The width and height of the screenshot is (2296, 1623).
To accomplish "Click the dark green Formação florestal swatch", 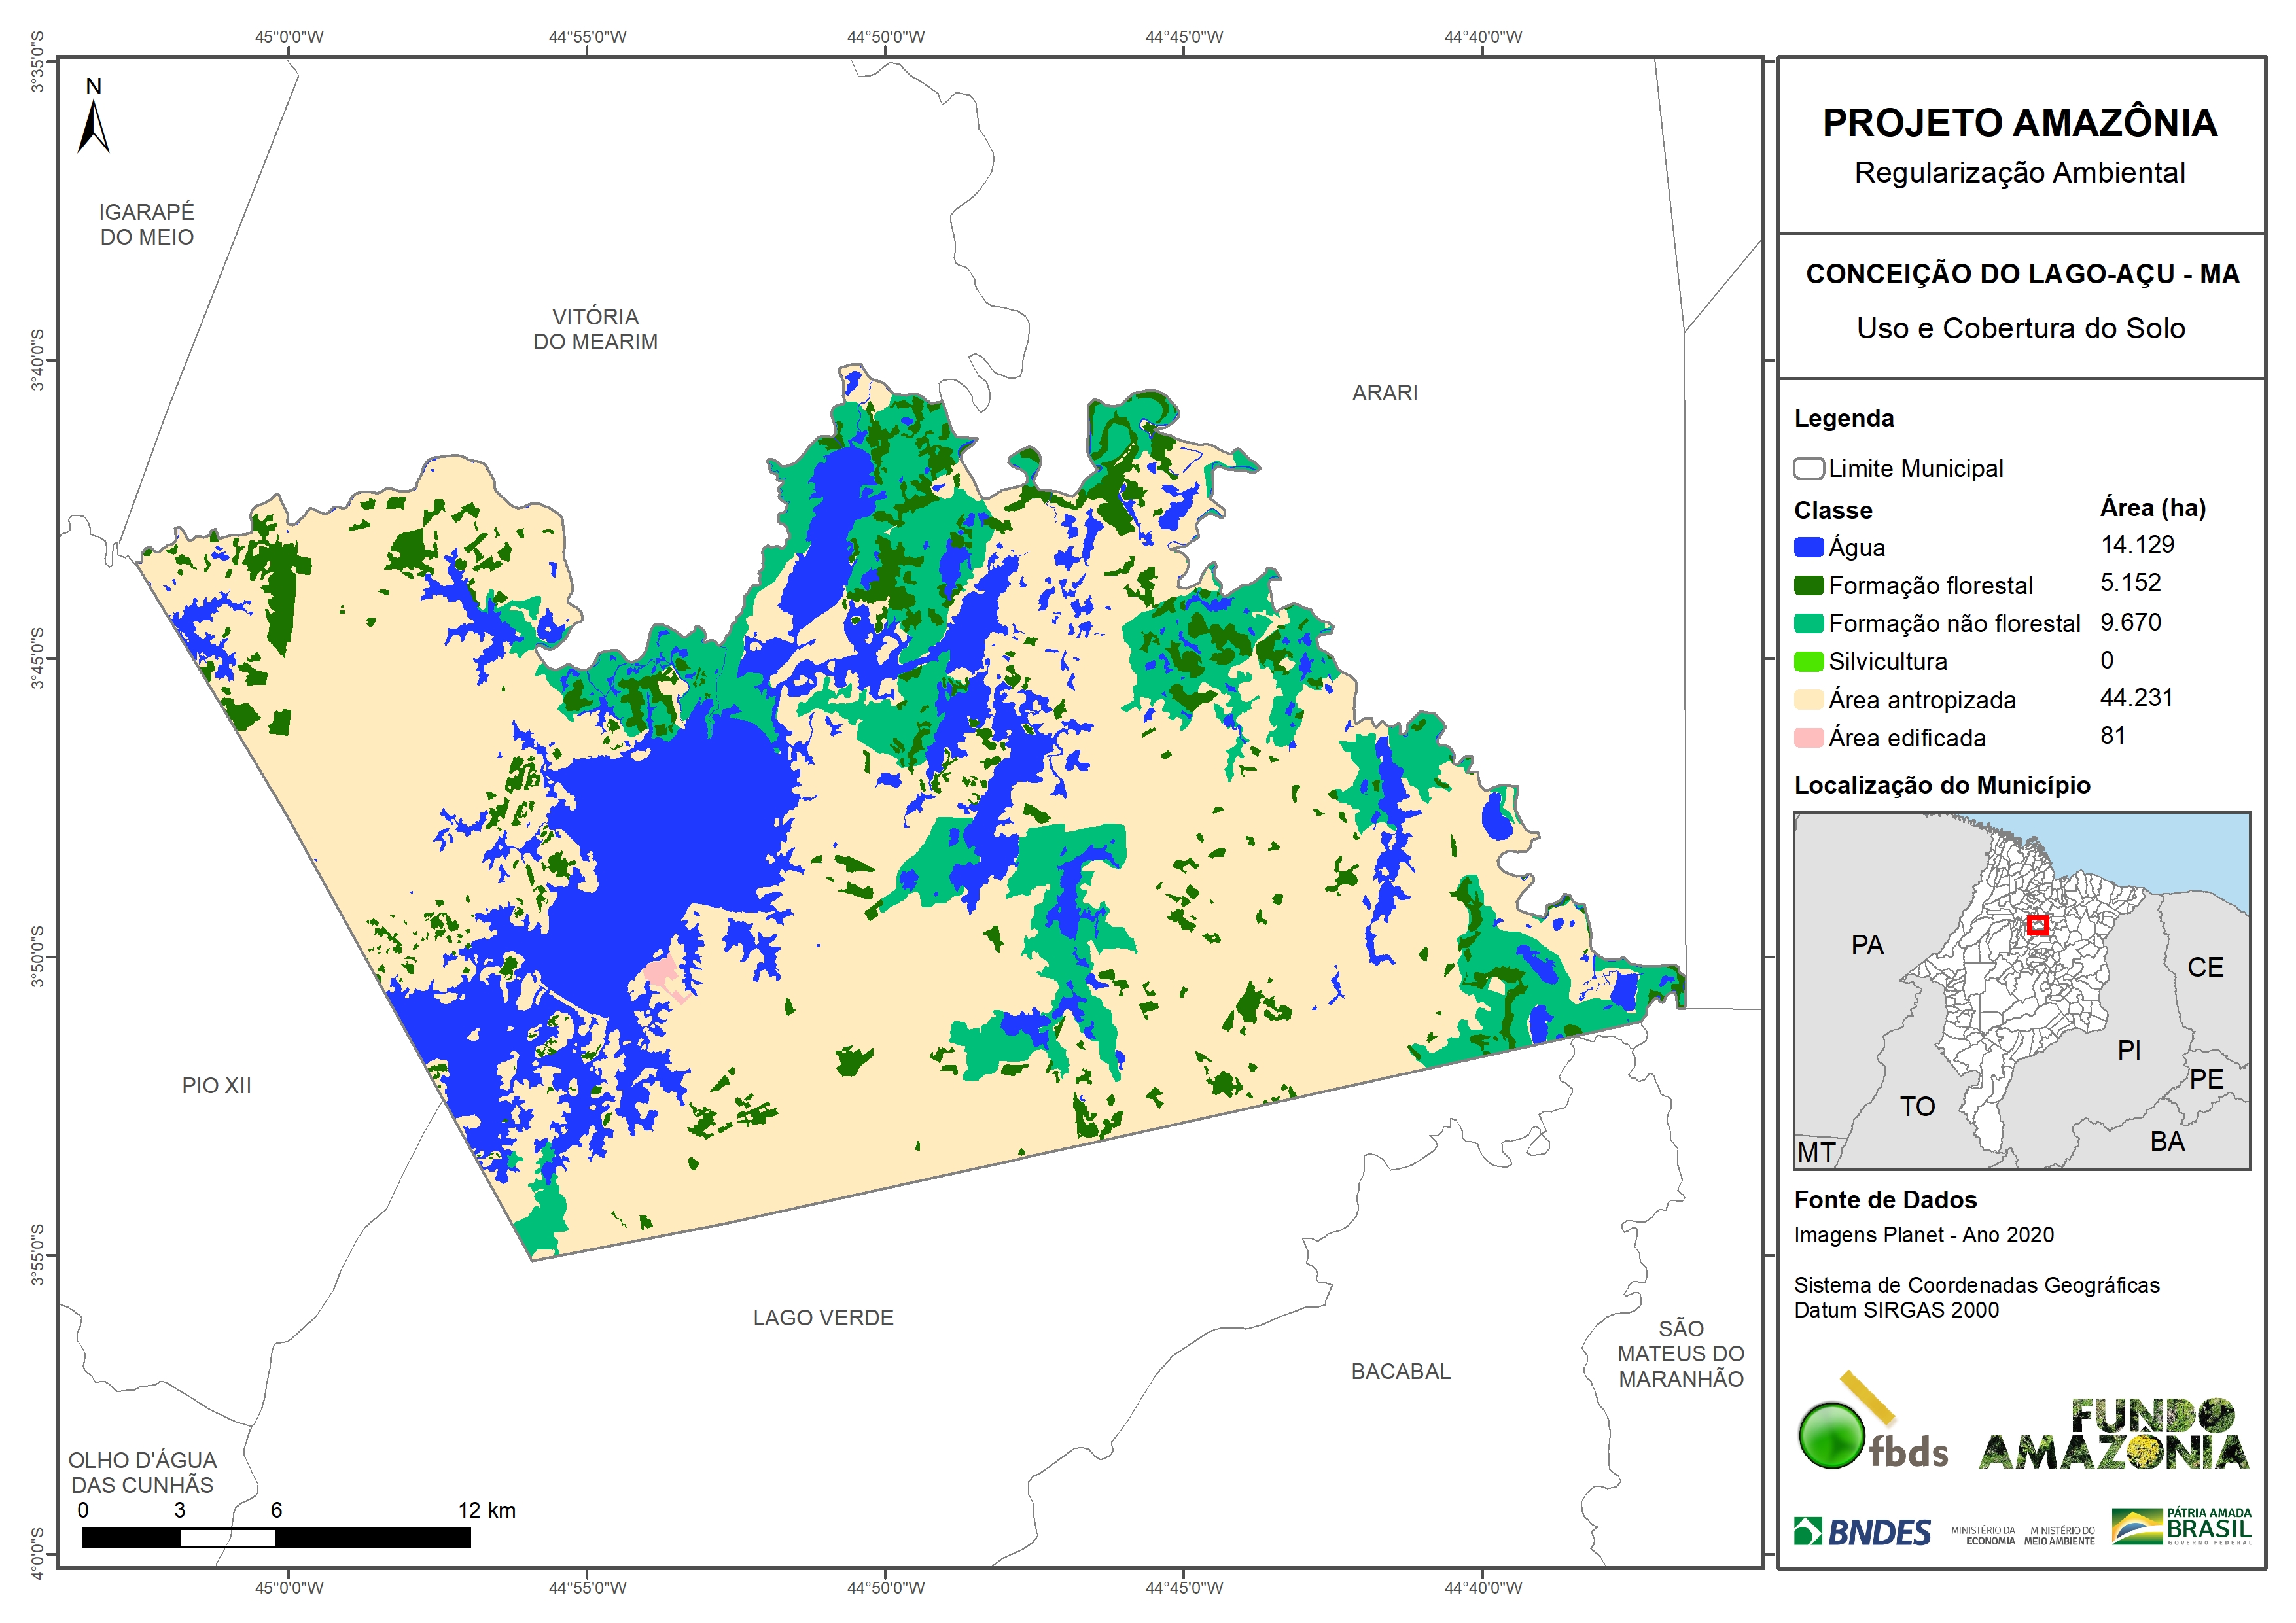I will tap(1808, 585).
